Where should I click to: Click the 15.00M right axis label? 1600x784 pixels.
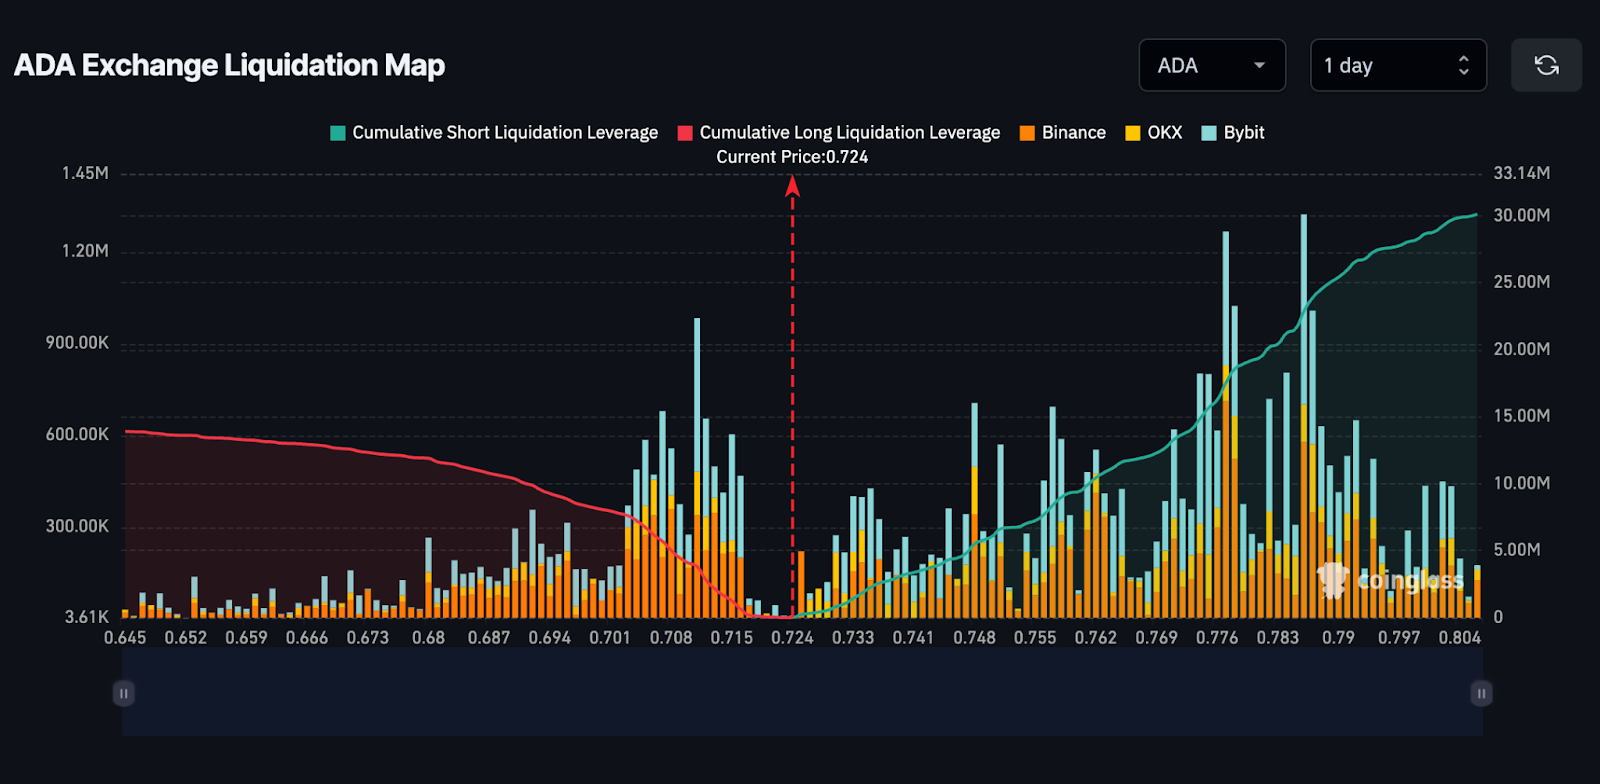pos(1522,416)
